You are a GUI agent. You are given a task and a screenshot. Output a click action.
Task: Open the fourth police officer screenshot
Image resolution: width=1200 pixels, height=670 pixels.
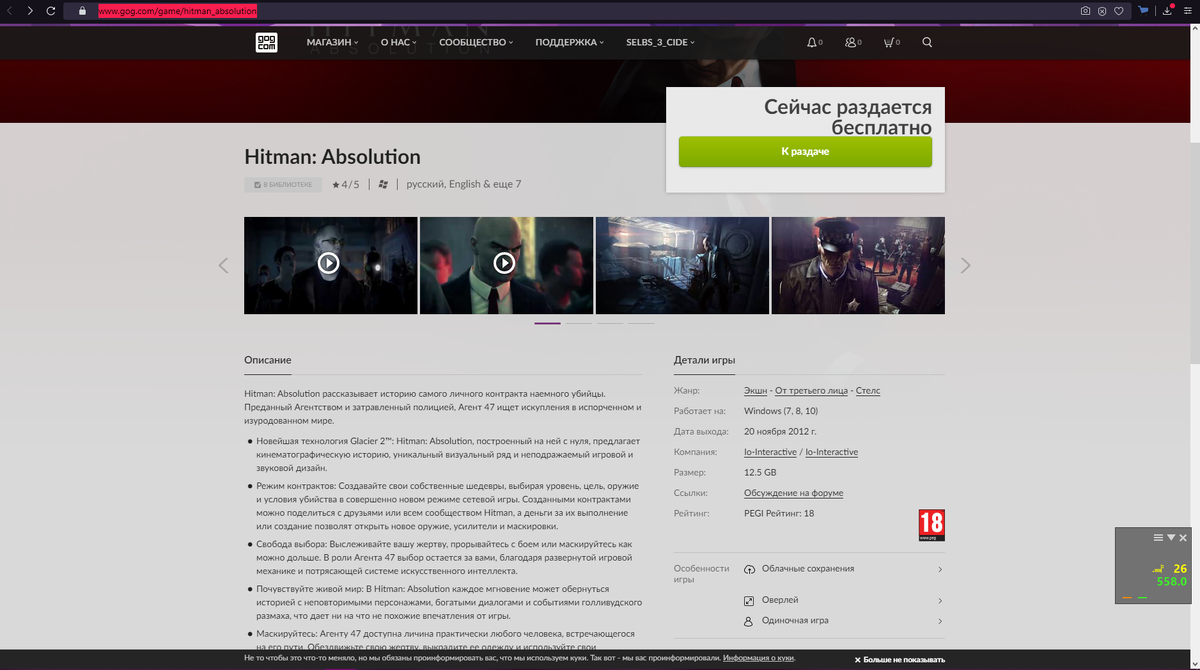click(x=858, y=264)
